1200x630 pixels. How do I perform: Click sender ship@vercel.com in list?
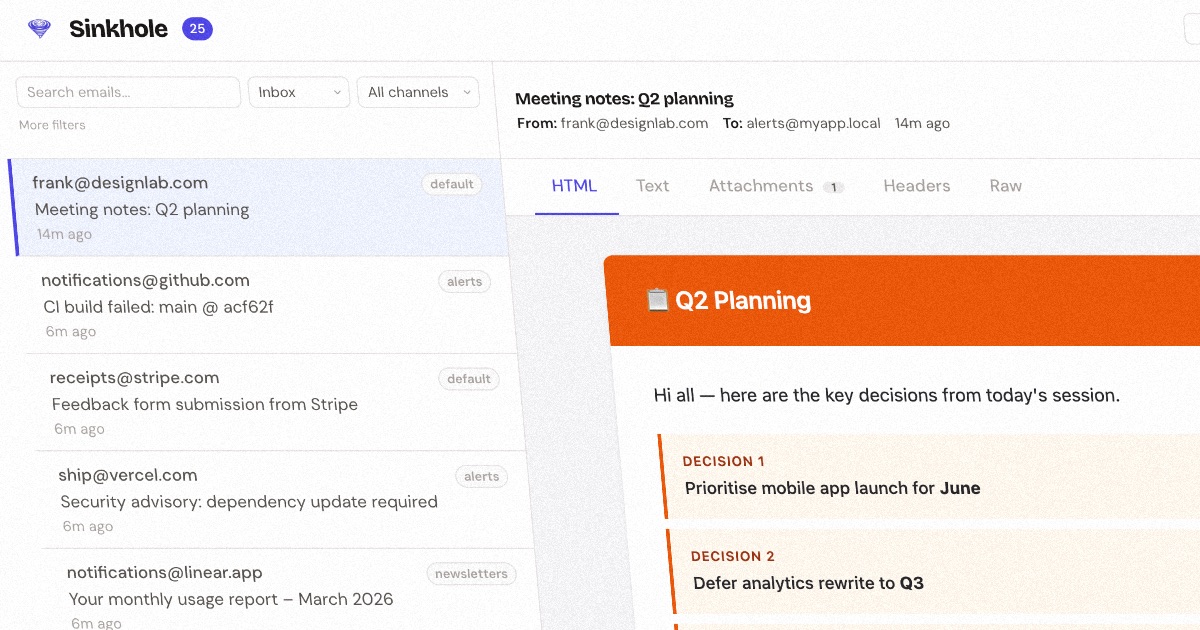(x=128, y=475)
